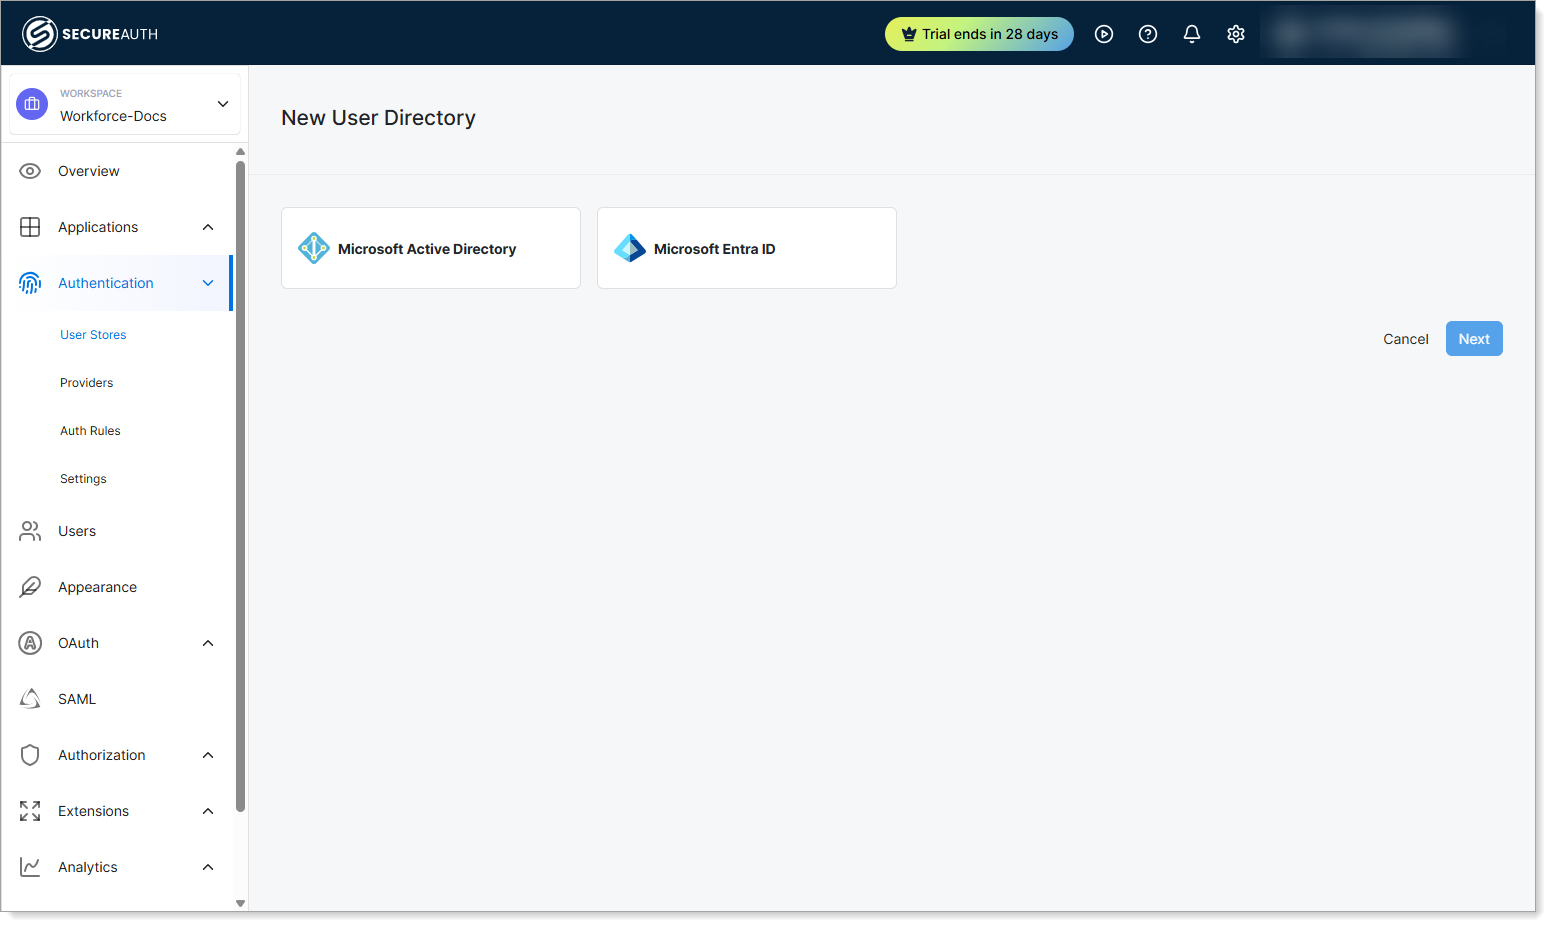Click the Next button
Screen dimensions: 1551x927
click(x=1473, y=339)
